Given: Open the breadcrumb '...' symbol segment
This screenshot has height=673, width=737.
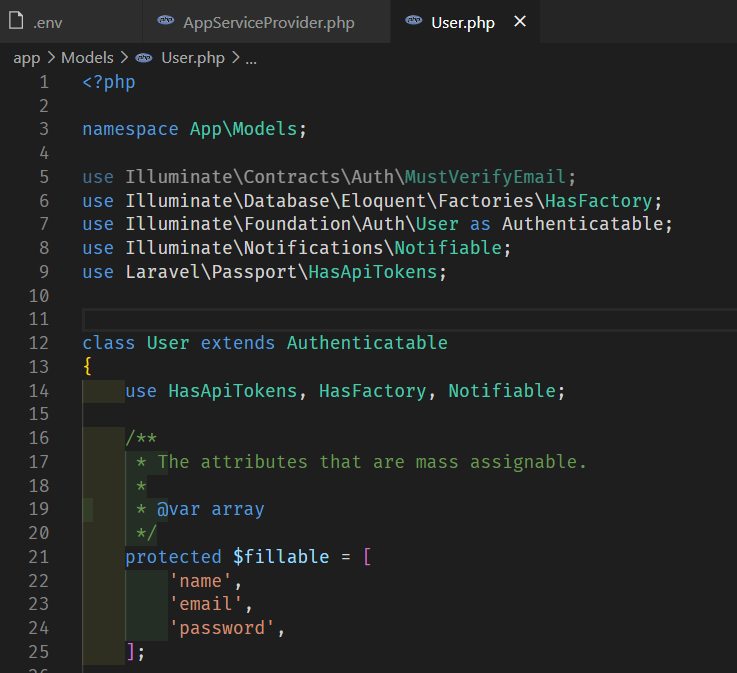Looking at the screenshot, I should click(251, 60).
